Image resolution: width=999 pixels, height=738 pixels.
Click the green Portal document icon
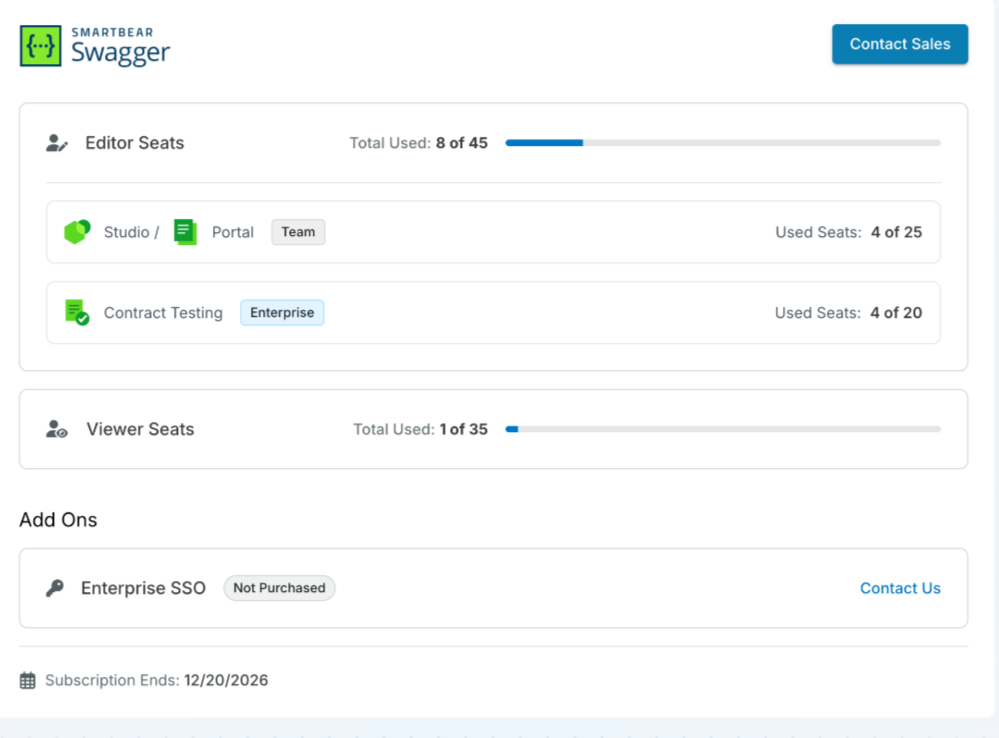coord(185,232)
